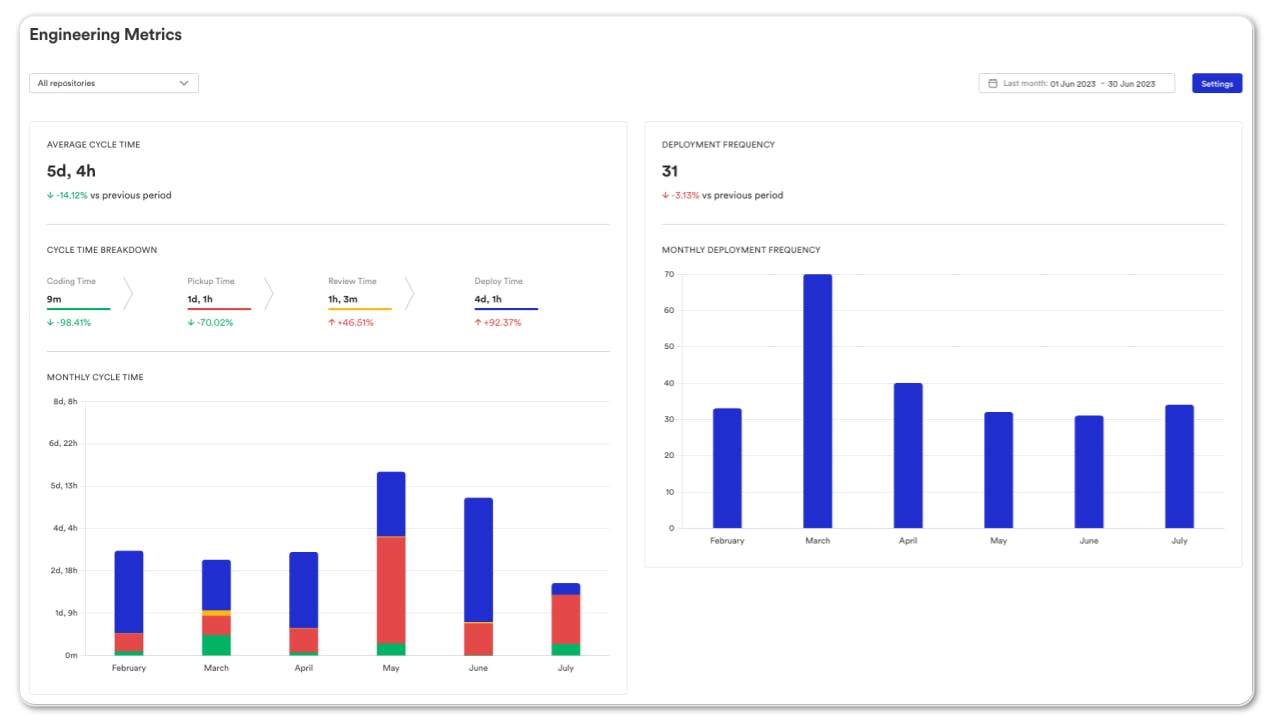The width and height of the screenshot is (1280, 720).
Task: Click the red pickup segment in May bar
Action: 391,590
